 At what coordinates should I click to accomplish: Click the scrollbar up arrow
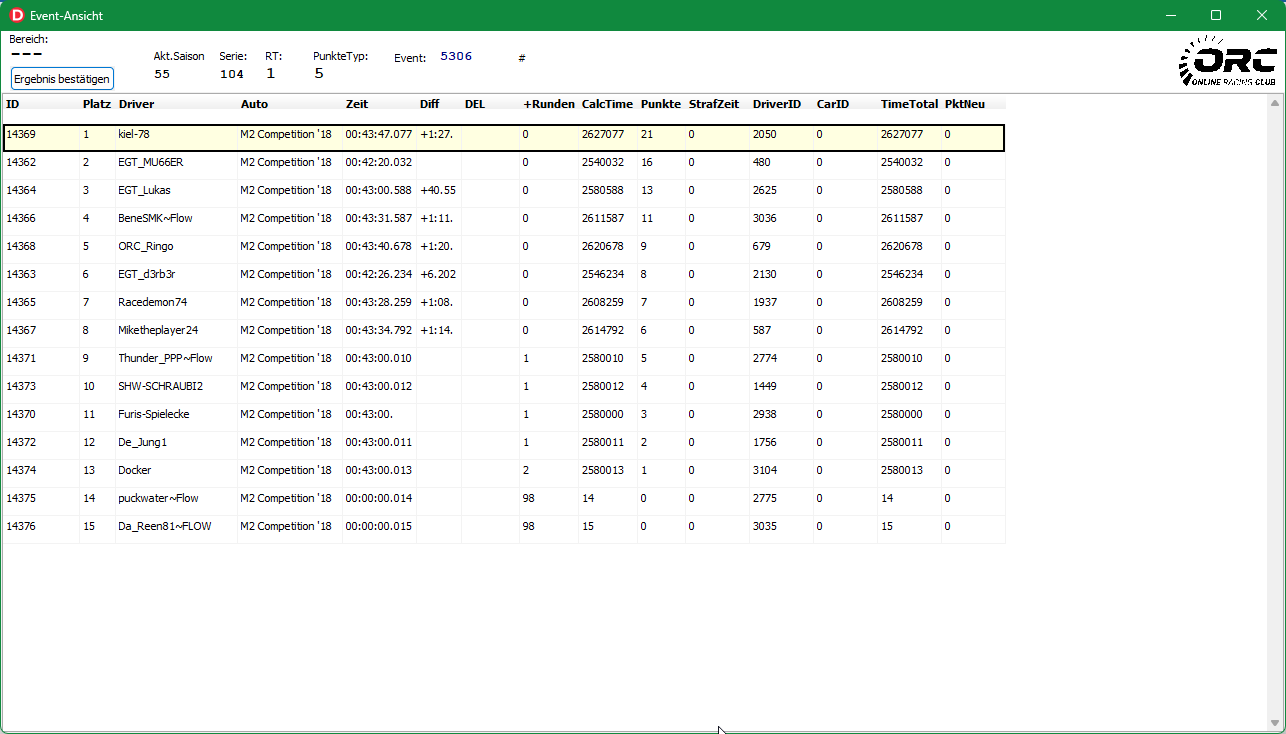pos(1274,104)
